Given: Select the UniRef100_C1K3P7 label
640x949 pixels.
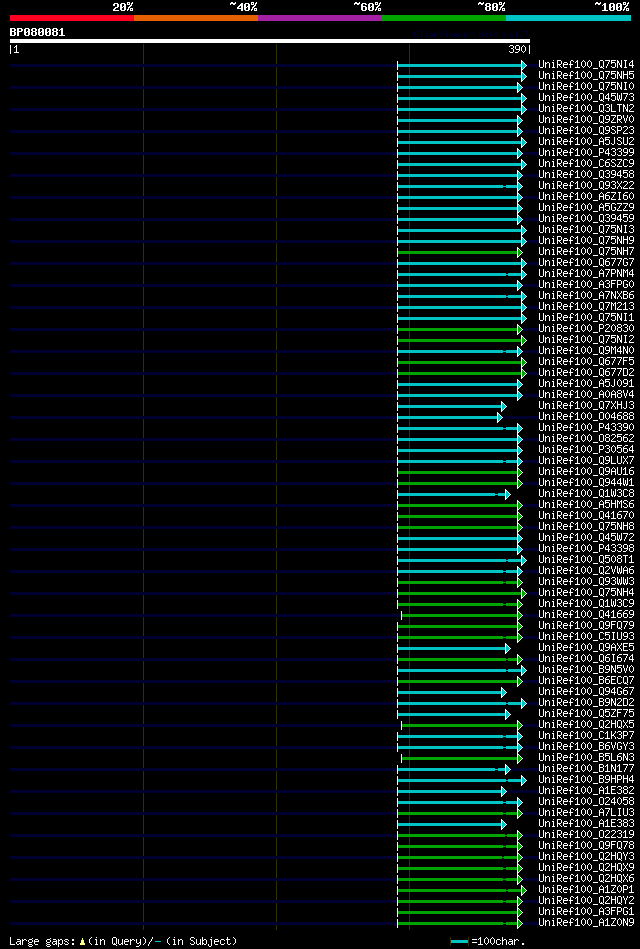Looking at the screenshot, I should tap(586, 736).
